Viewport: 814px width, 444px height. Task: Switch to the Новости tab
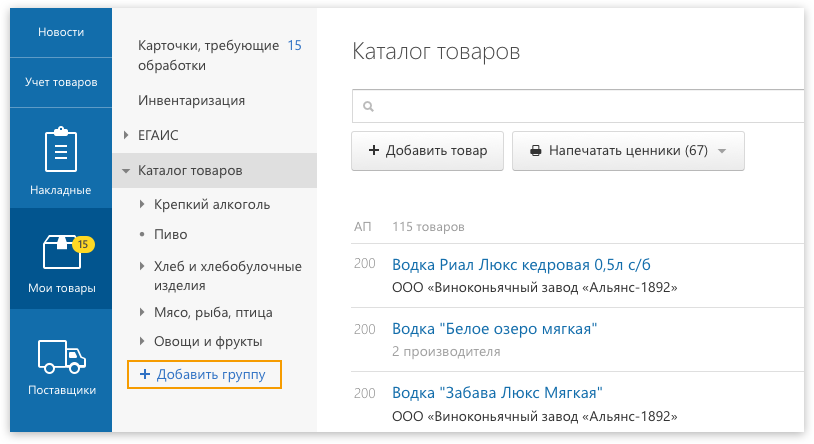click(x=61, y=32)
